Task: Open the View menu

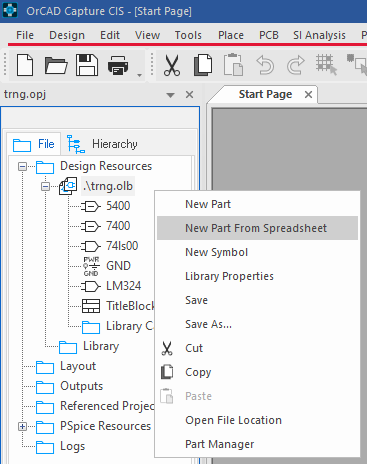Action: 147,35
